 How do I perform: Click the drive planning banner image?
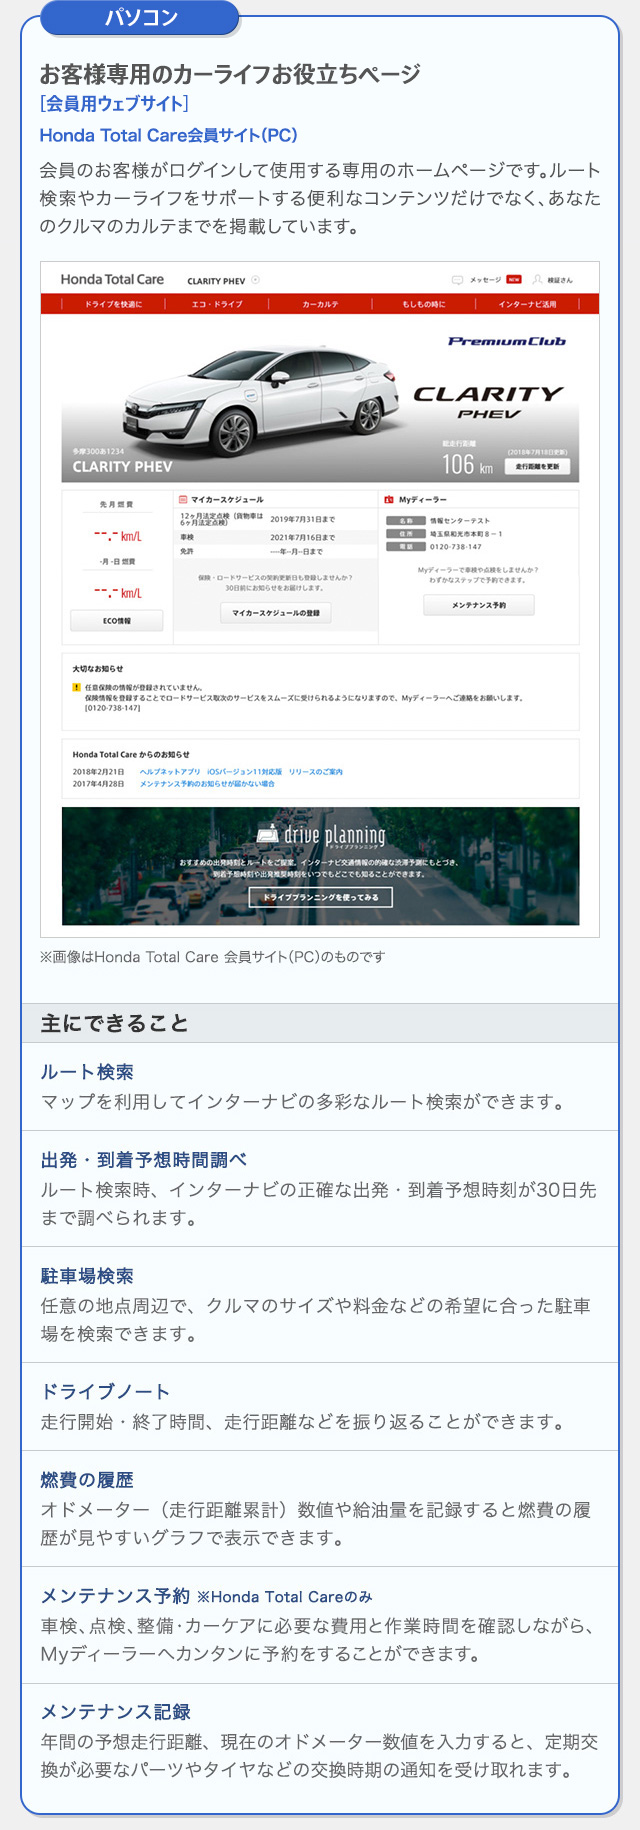[x=320, y=866]
